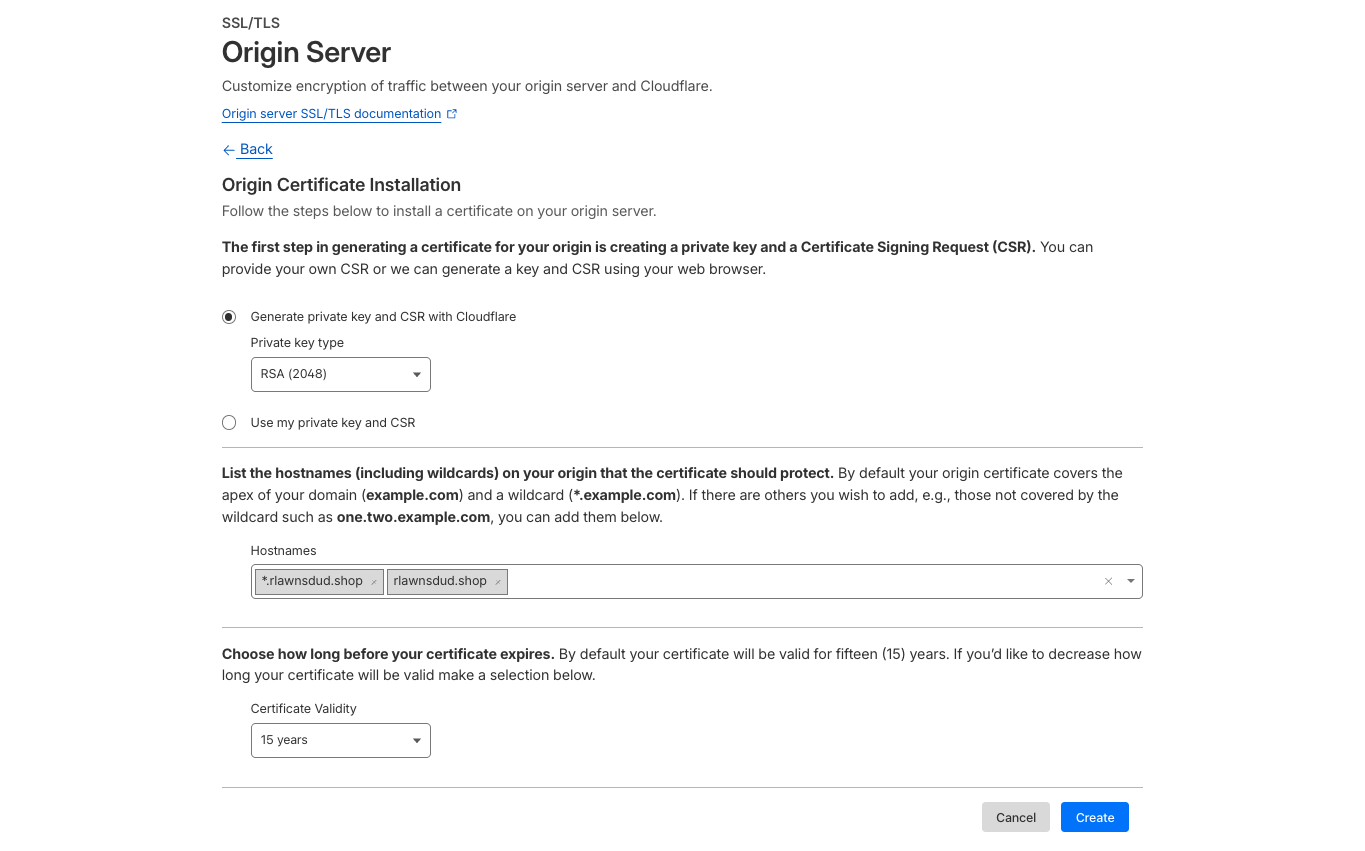Click the *.rlawnsdud.shop hostname text
Screen dimensions: 1365x851
[x=312, y=581]
